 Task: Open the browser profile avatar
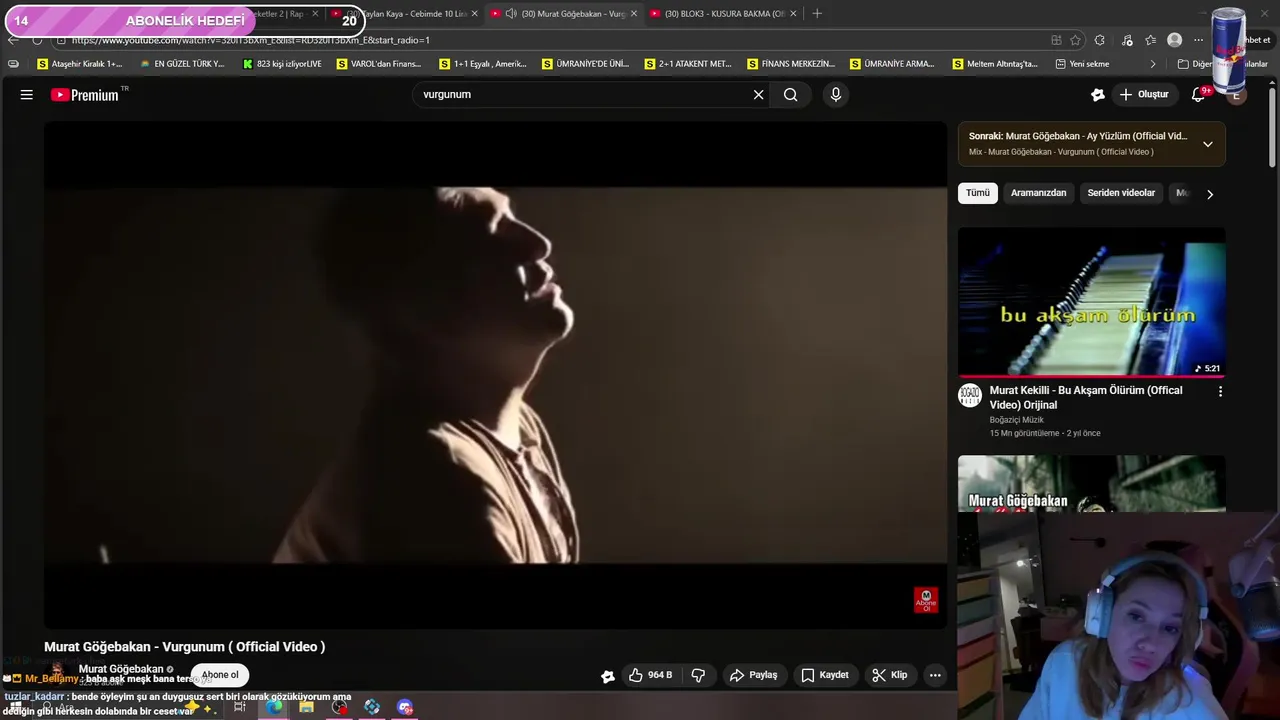1174,40
